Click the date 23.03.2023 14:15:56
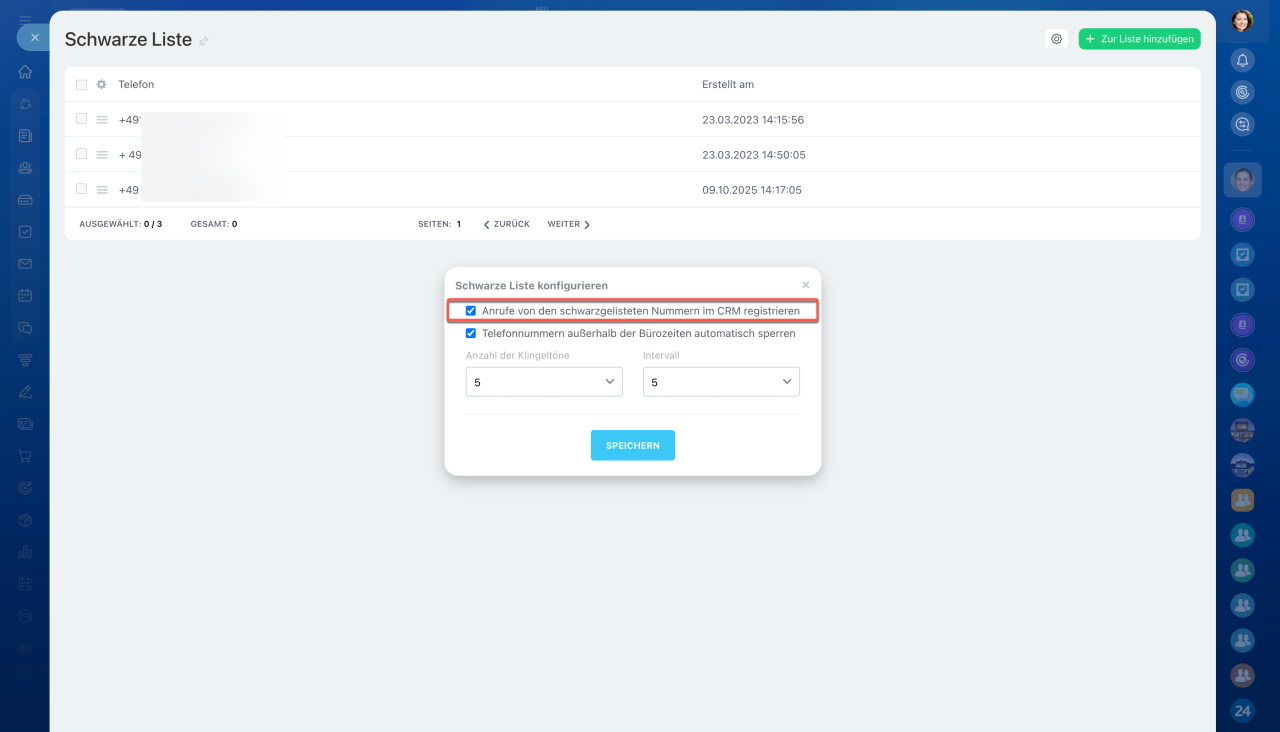Viewport: 1280px width, 732px height. point(753,120)
